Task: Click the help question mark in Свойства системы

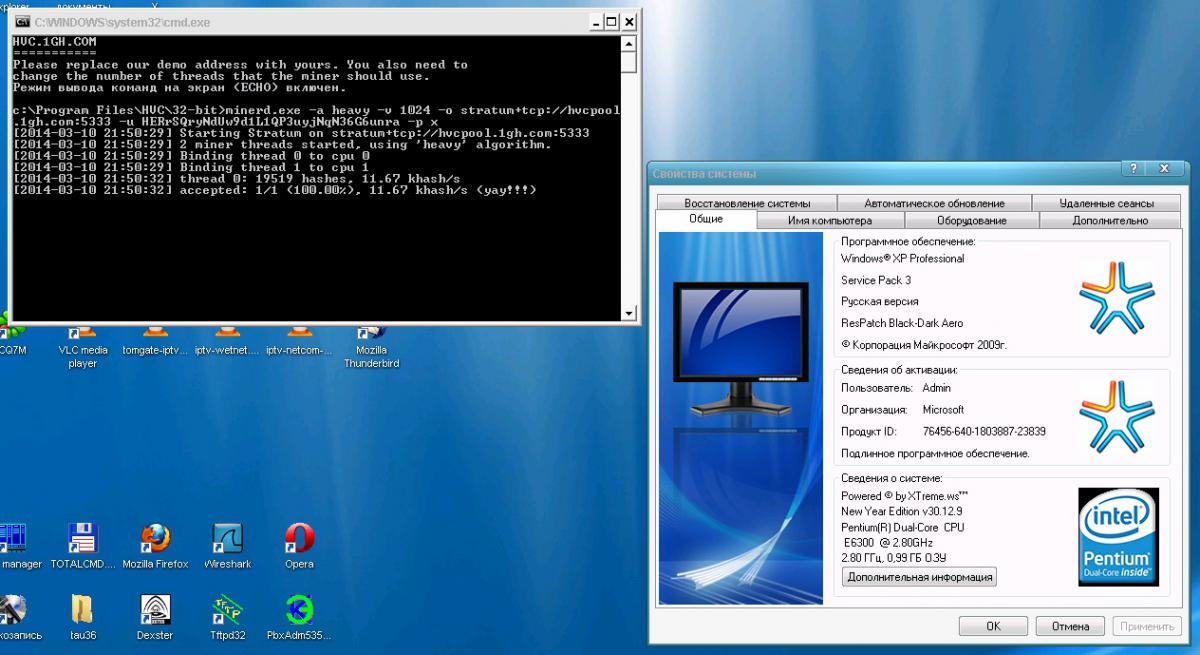Action: click(x=1134, y=169)
